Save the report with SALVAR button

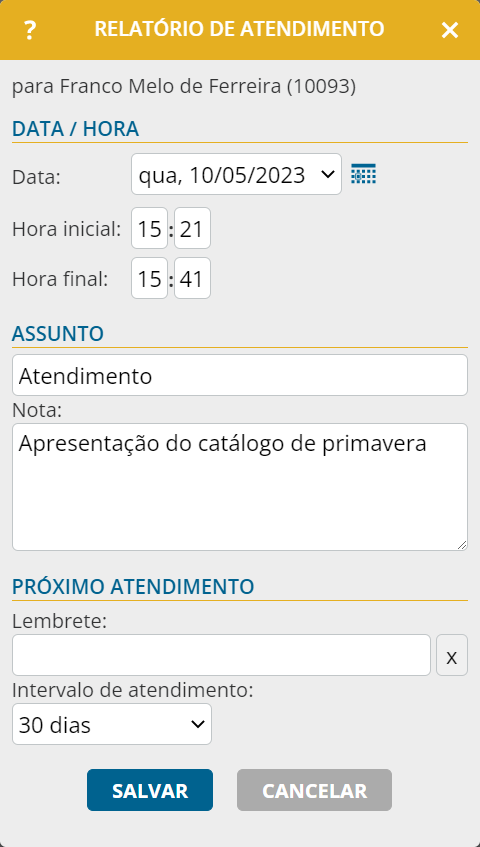click(150, 790)
